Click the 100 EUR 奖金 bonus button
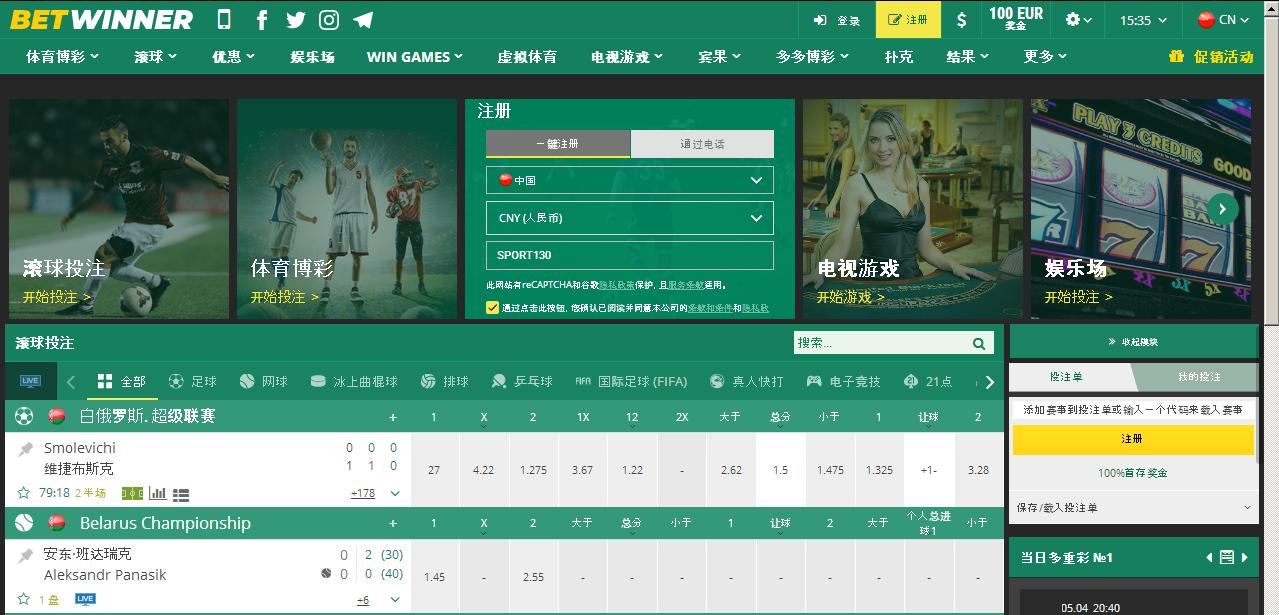Image resolution: width=1279 pixels, height=615 pixels. [x=1015, y=19]
